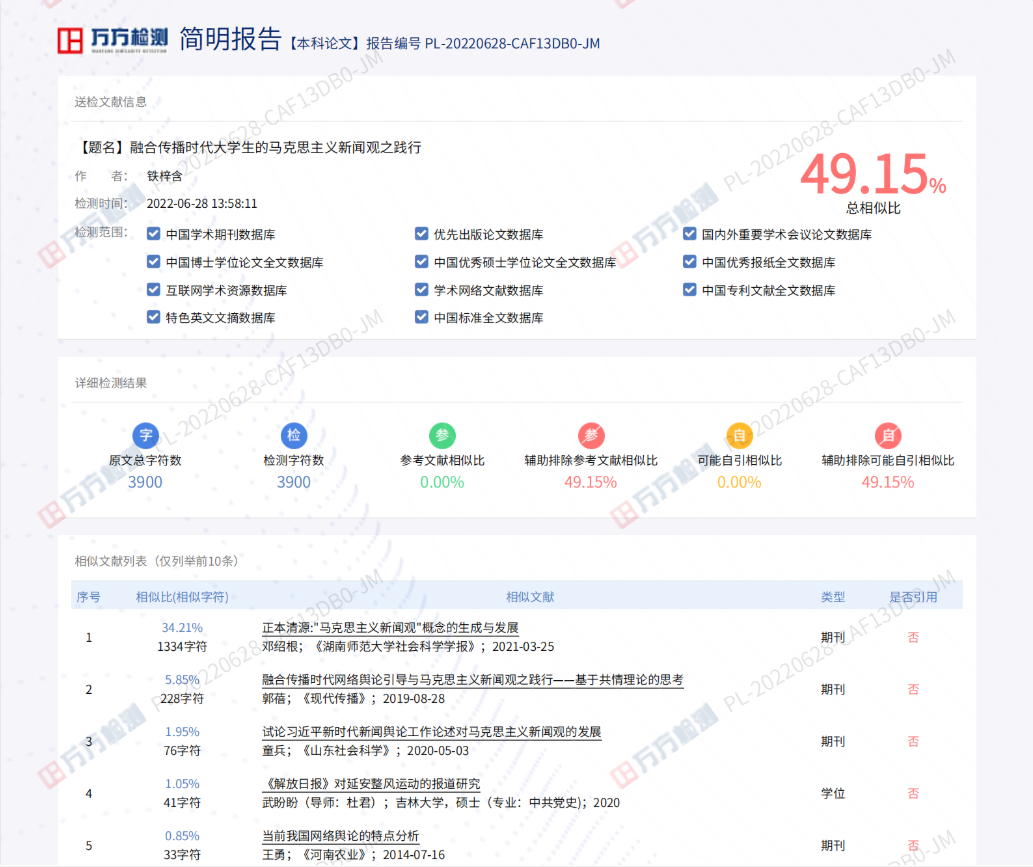This screenshot has width=1033, height=867.
Task: Click the 34.21% similarity value
Action: pos(182,628)
